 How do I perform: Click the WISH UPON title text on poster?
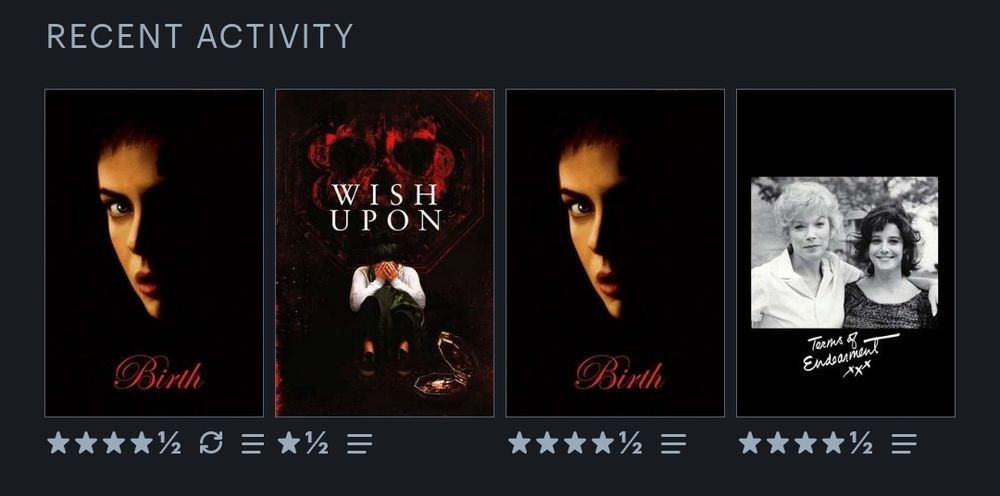coord(386,208)
